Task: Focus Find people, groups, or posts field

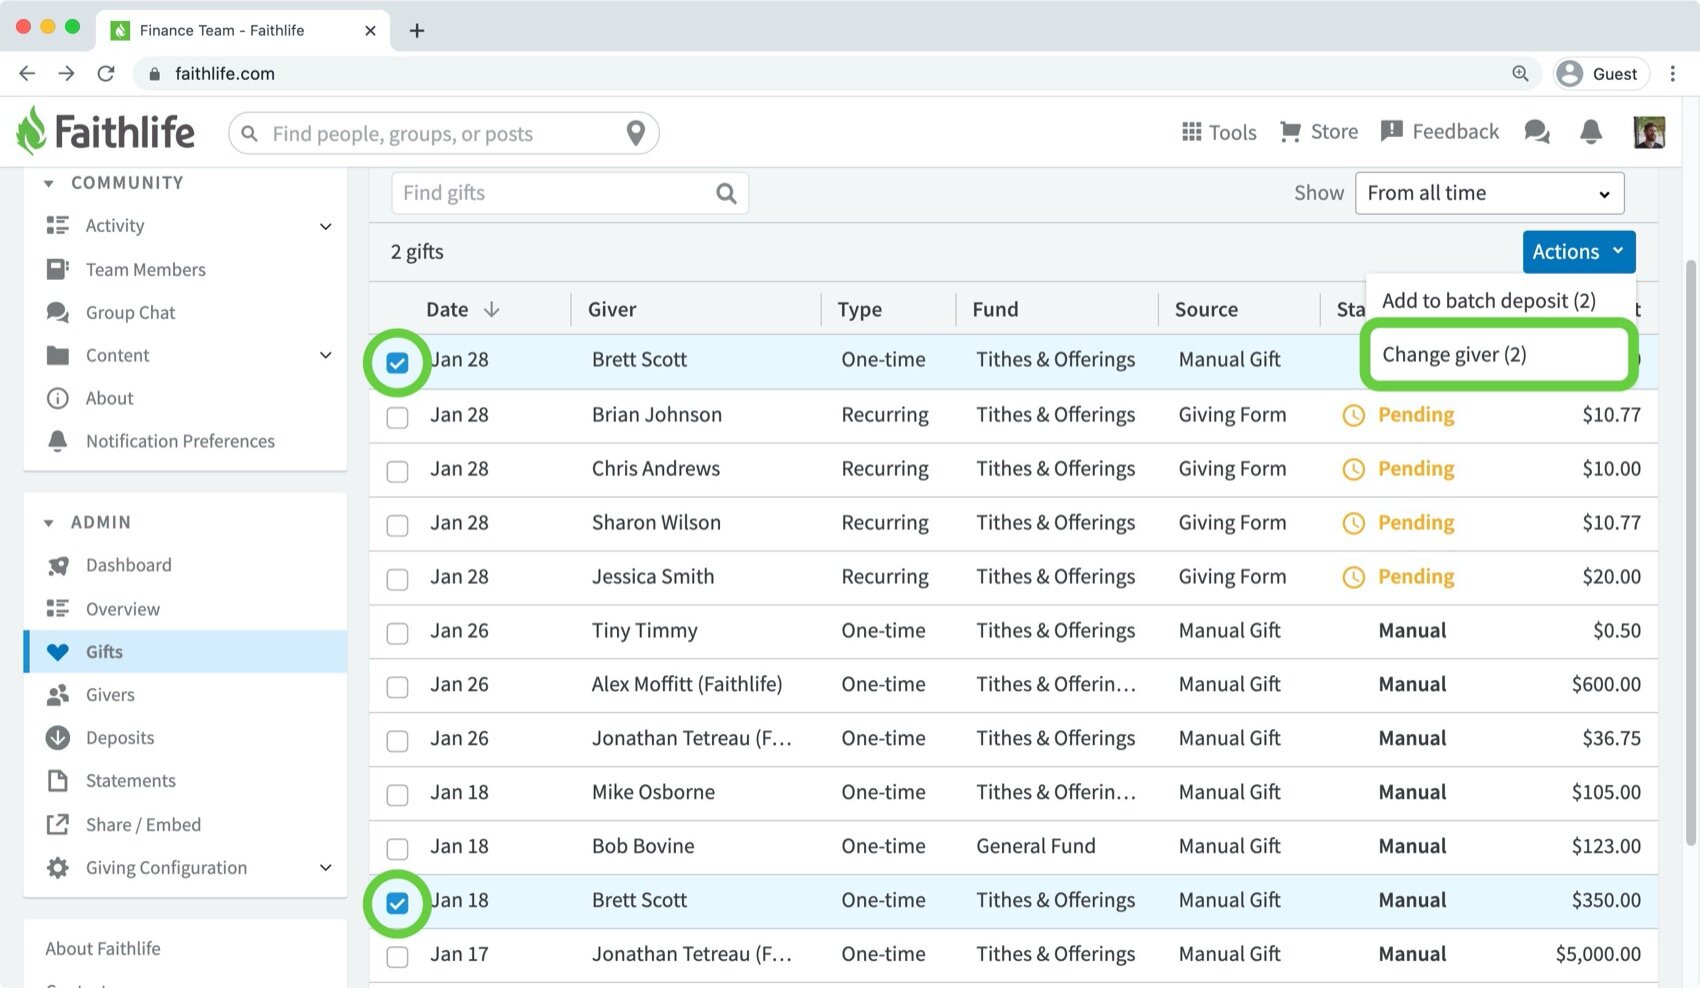Action: [x=443, y=133]
